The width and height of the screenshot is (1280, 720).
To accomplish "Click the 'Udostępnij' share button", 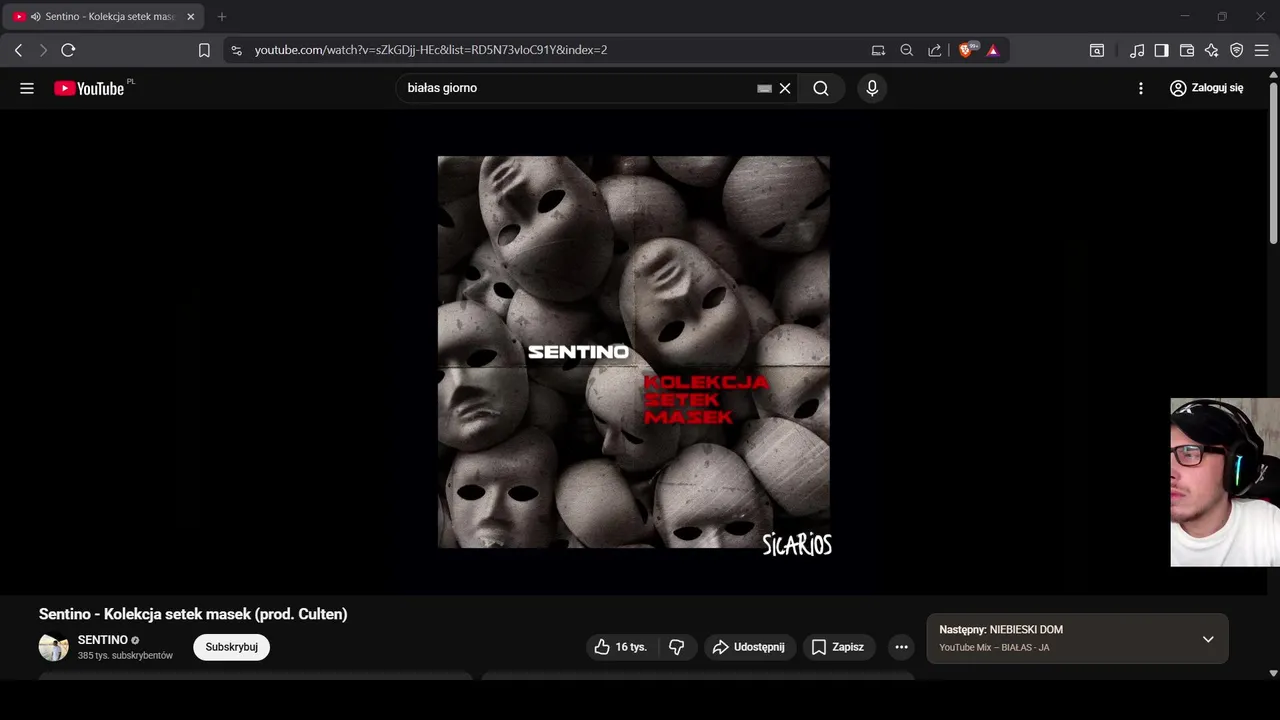I will [x=749, y=647].
